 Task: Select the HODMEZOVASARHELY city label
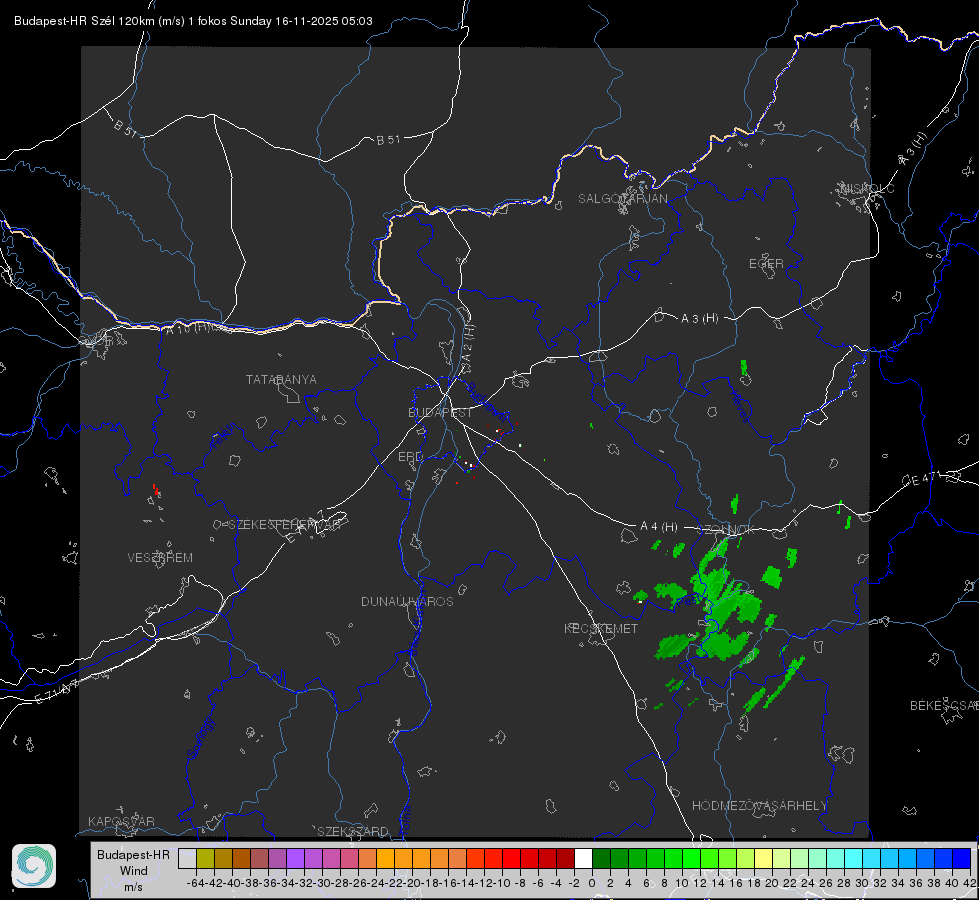coord(759,806)
